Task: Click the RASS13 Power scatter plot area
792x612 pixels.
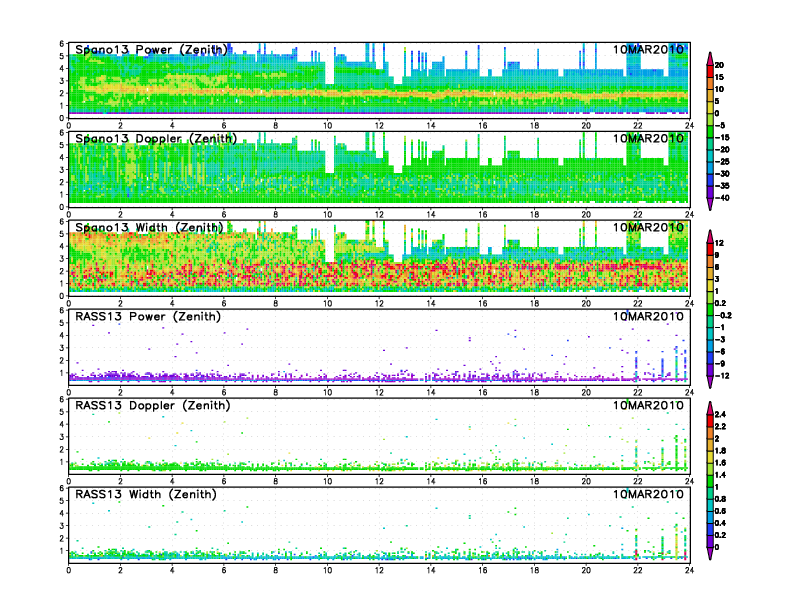Action: (x=379, y=347)
